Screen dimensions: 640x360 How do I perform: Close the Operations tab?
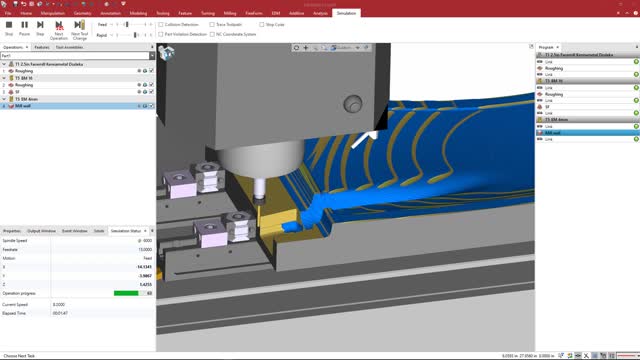pos(27,47)
